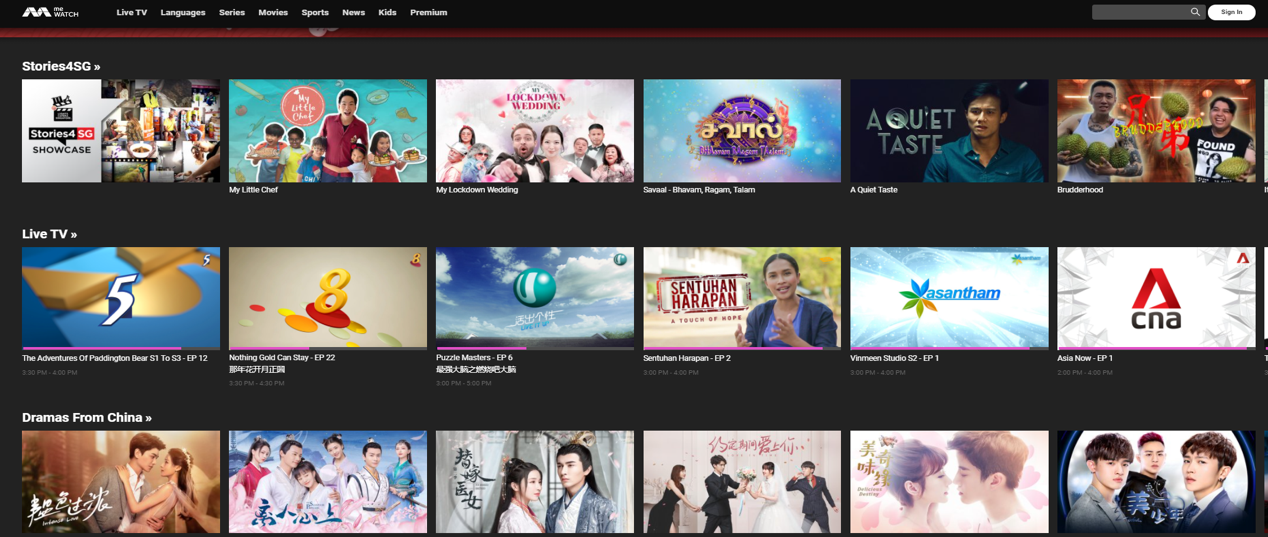The height and width of the screenshot is (537, 1268).
Task: Click Channel 8 corner logo icon
Action: coord(415,260)
